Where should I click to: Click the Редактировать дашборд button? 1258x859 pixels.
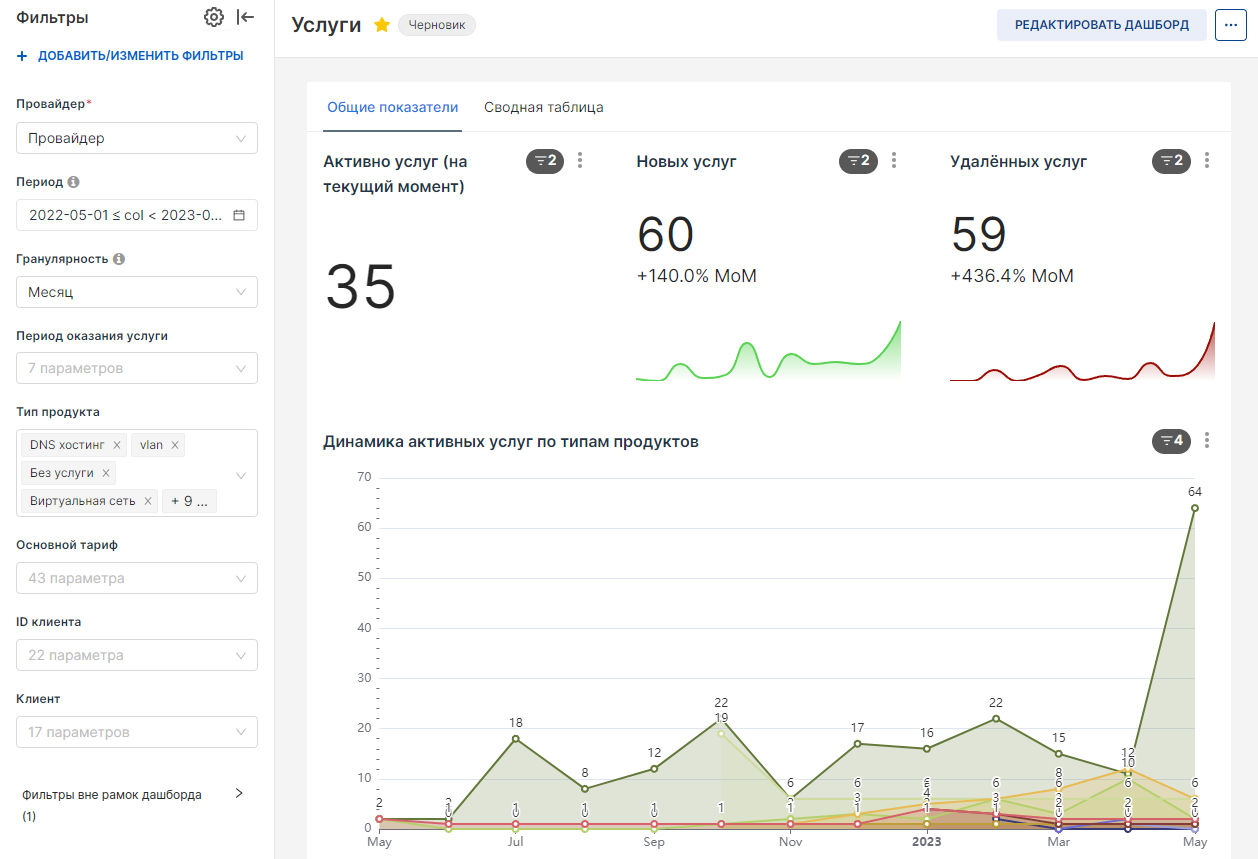click(x=1102, y=25)
